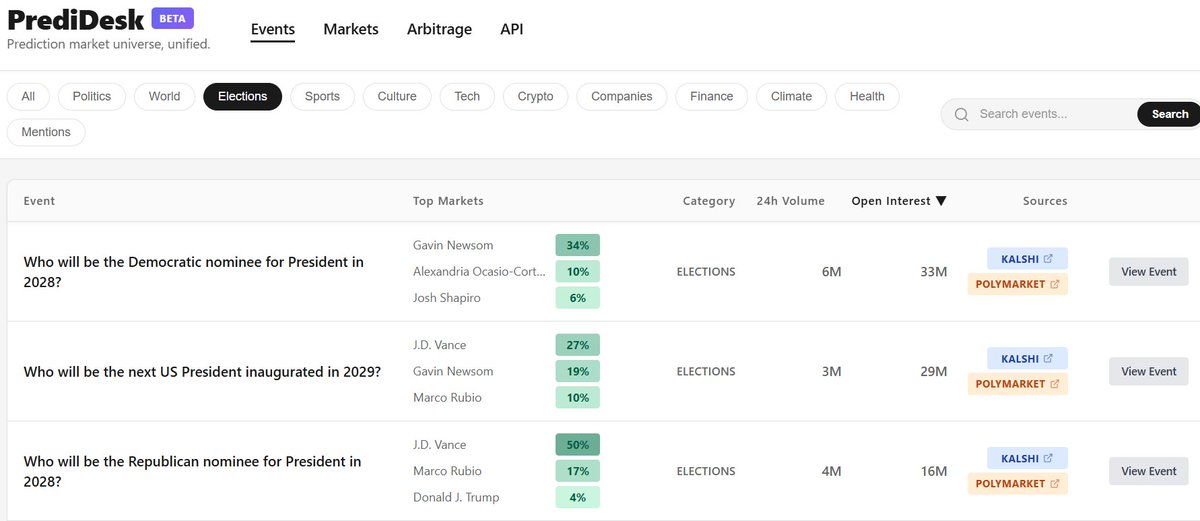Viewport: 1200px width, 521px height.
Task: Click the 27% probability badge
Action: click(578, 345)
